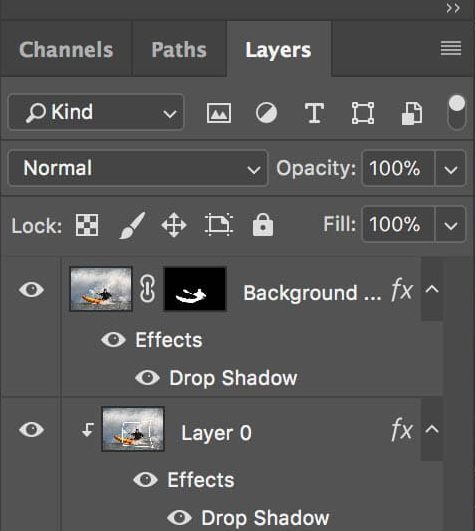Switch to the Channels tab
Screen dimensions: 475x531
tap(66, 50)
